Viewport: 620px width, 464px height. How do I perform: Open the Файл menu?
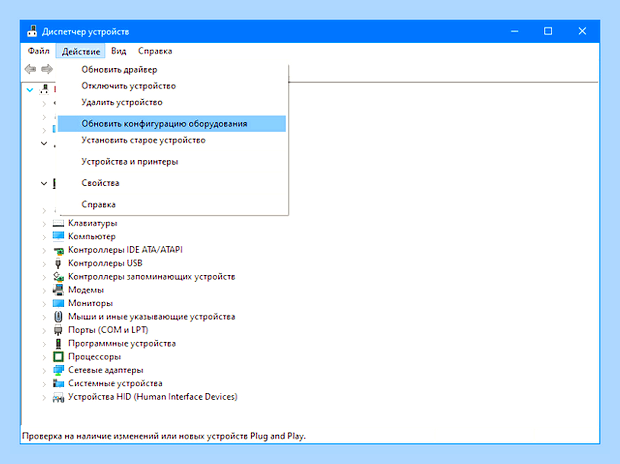38,51
